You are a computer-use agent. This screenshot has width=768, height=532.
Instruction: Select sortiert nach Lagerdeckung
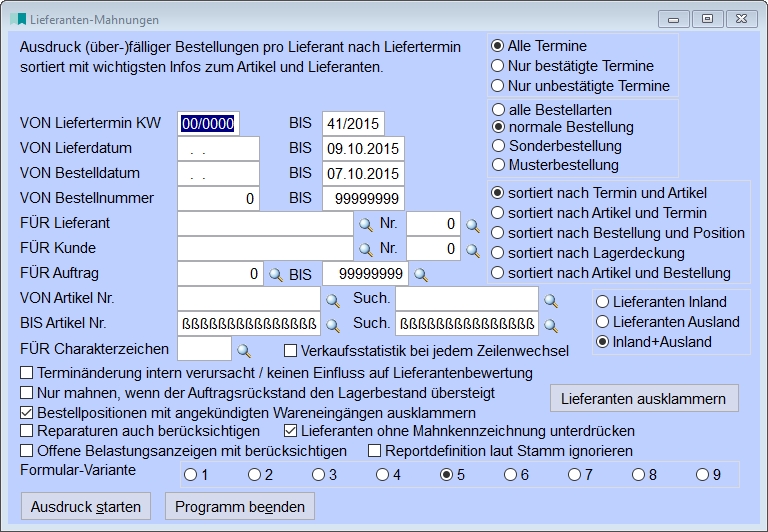coord(497,253)
